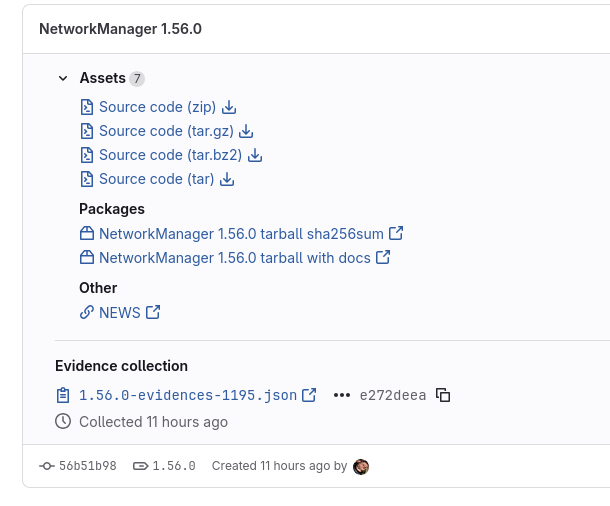This screenshot has width=610, height=506.
Task: Click file icon before Source code (zip)
Action: point(87,107)
